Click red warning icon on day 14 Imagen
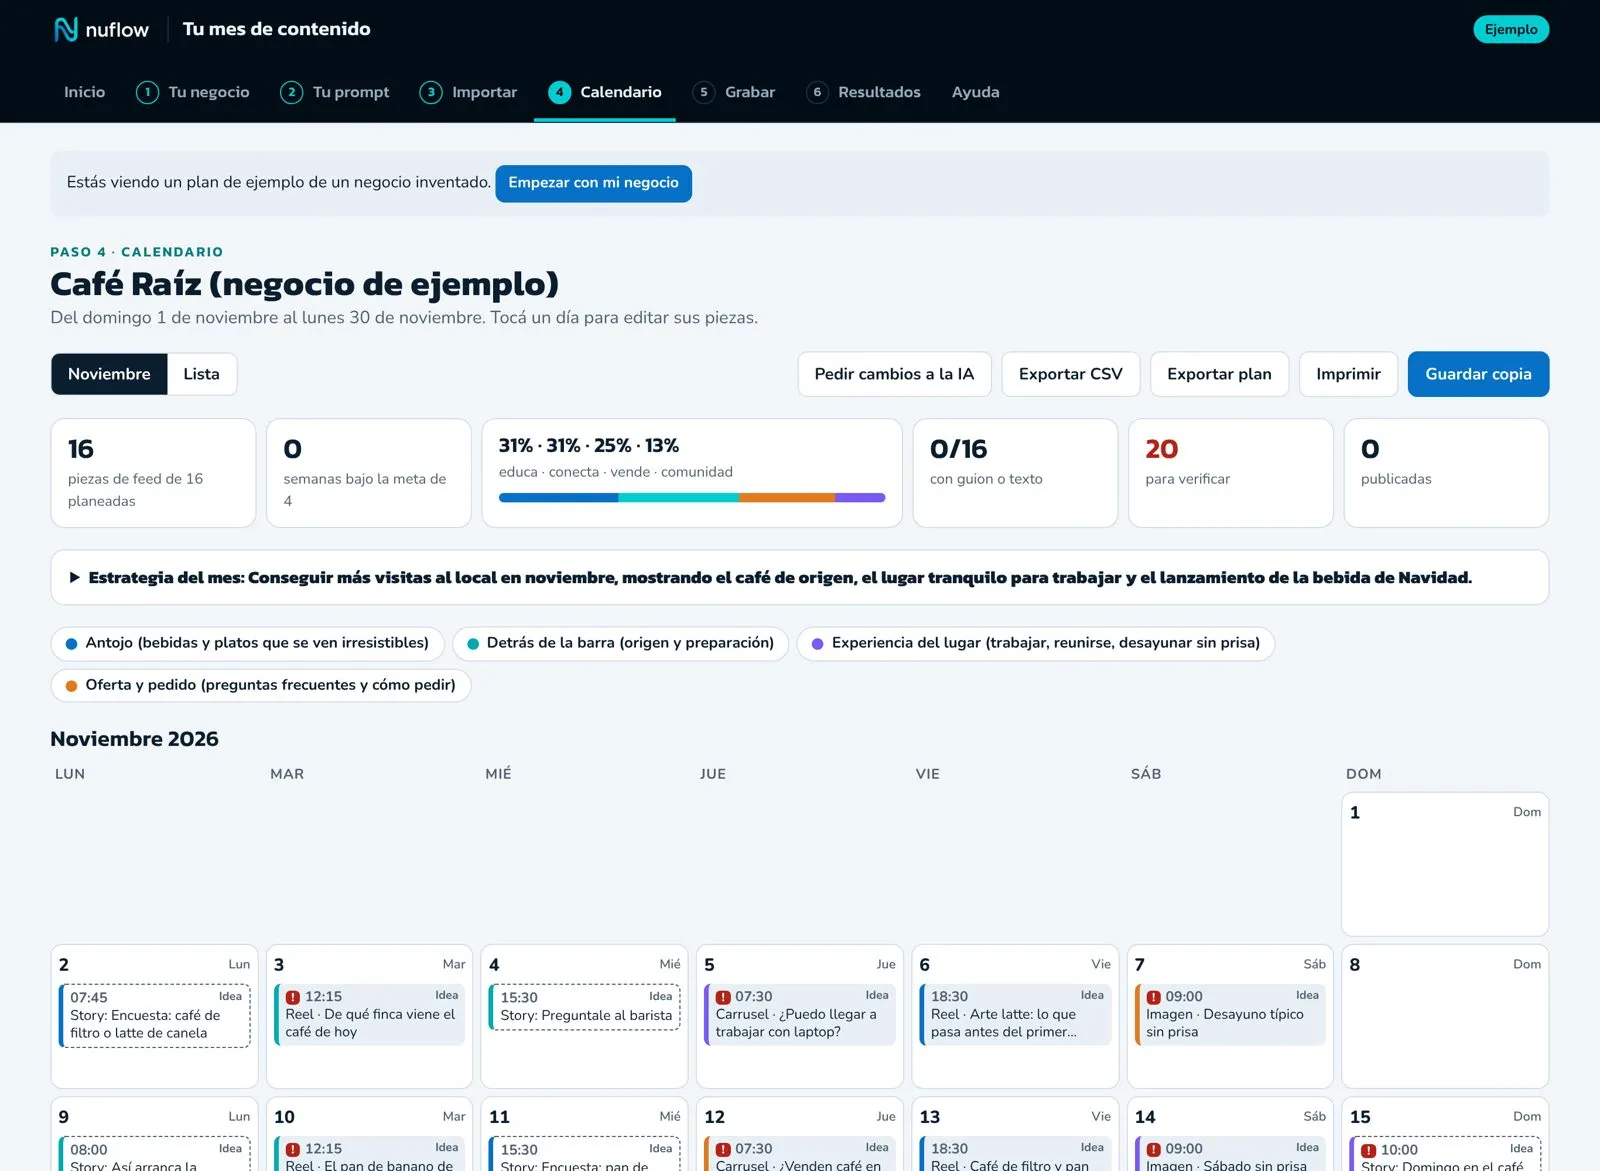 (x=1153, y=1150)
